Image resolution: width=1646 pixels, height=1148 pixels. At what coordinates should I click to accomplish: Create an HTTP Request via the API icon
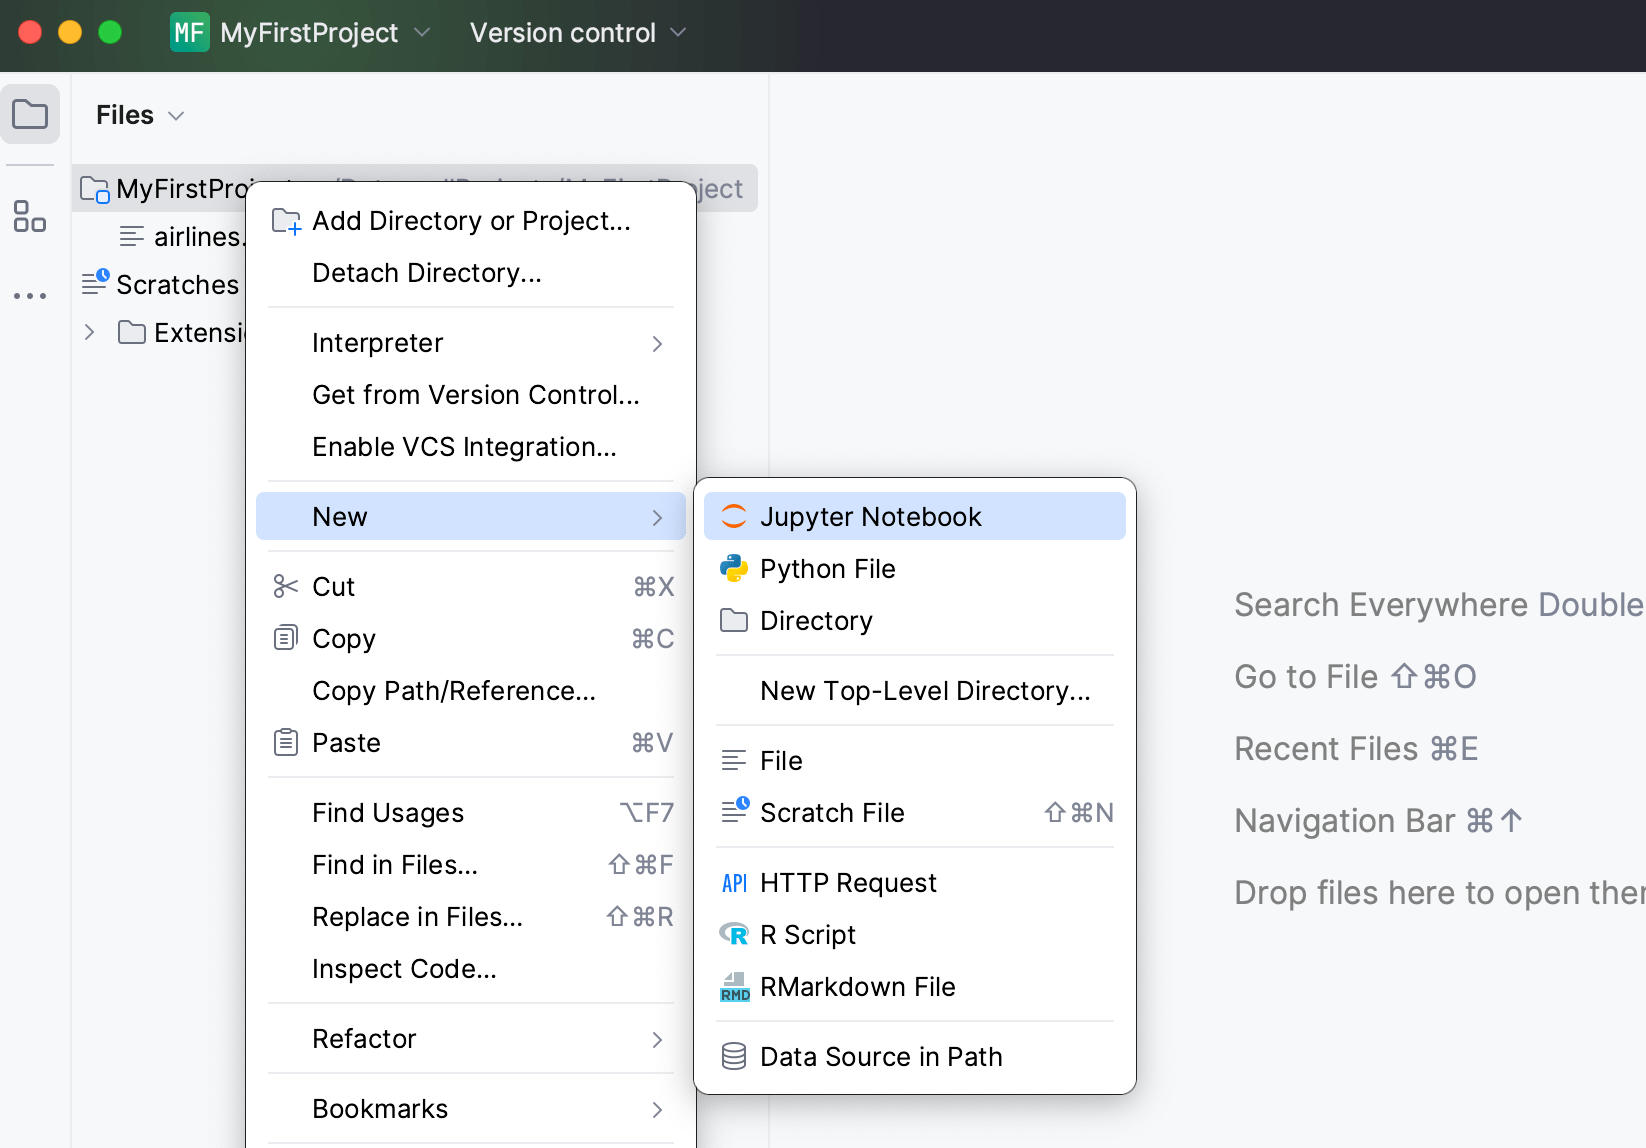848,882
